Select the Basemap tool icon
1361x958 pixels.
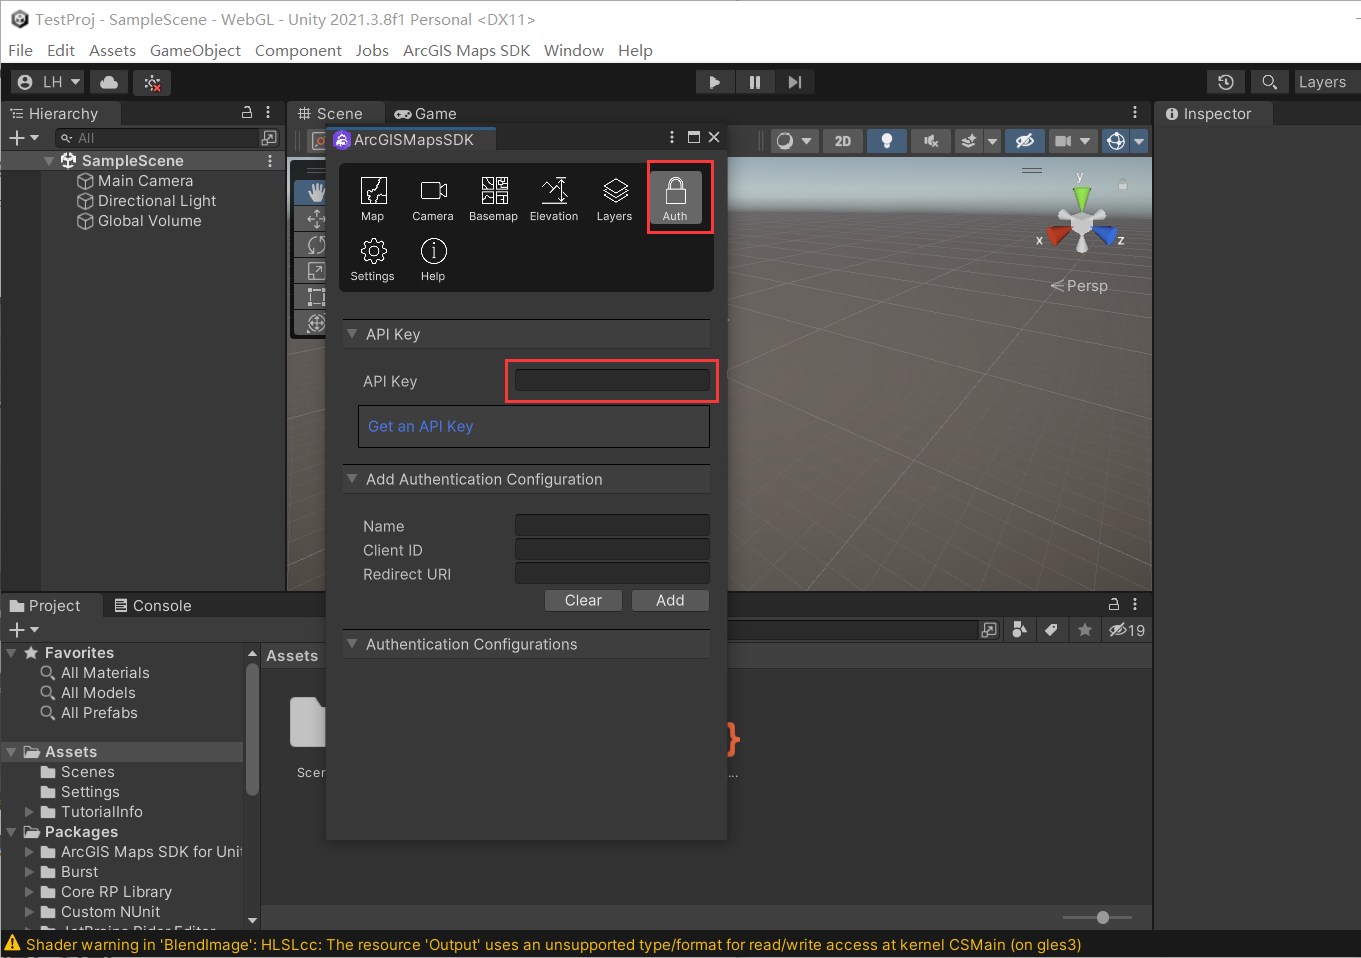click(x=494, y=199)
